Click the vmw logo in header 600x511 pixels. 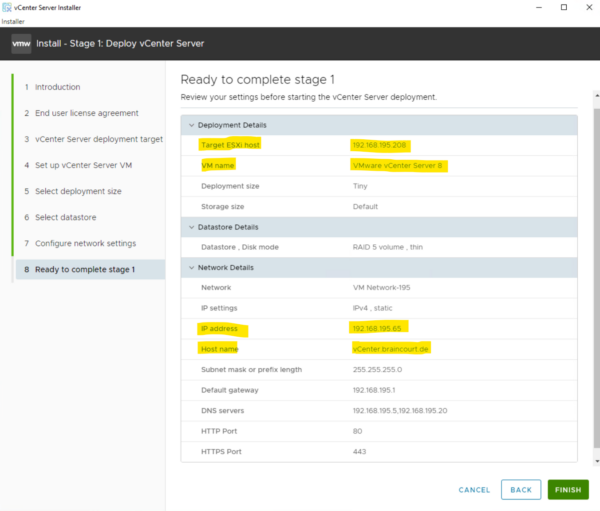21,44
